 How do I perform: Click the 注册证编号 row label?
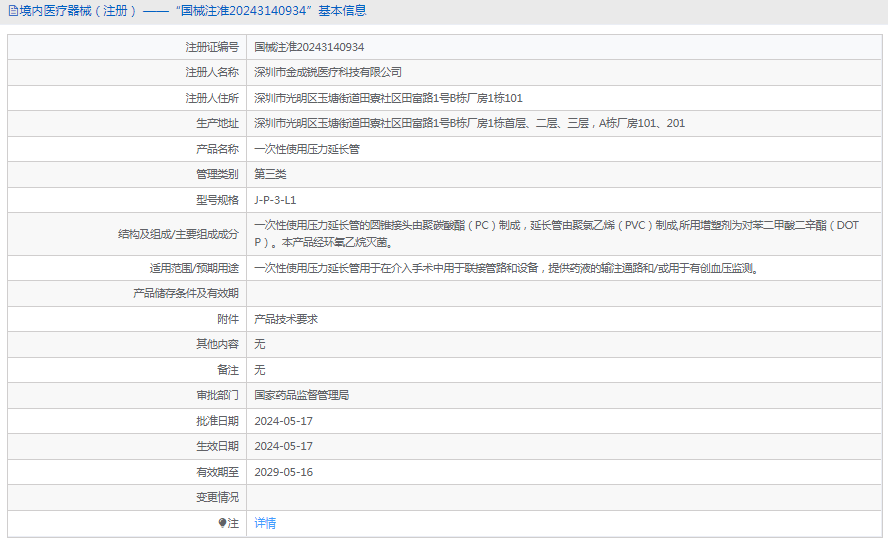click(212, 47)
